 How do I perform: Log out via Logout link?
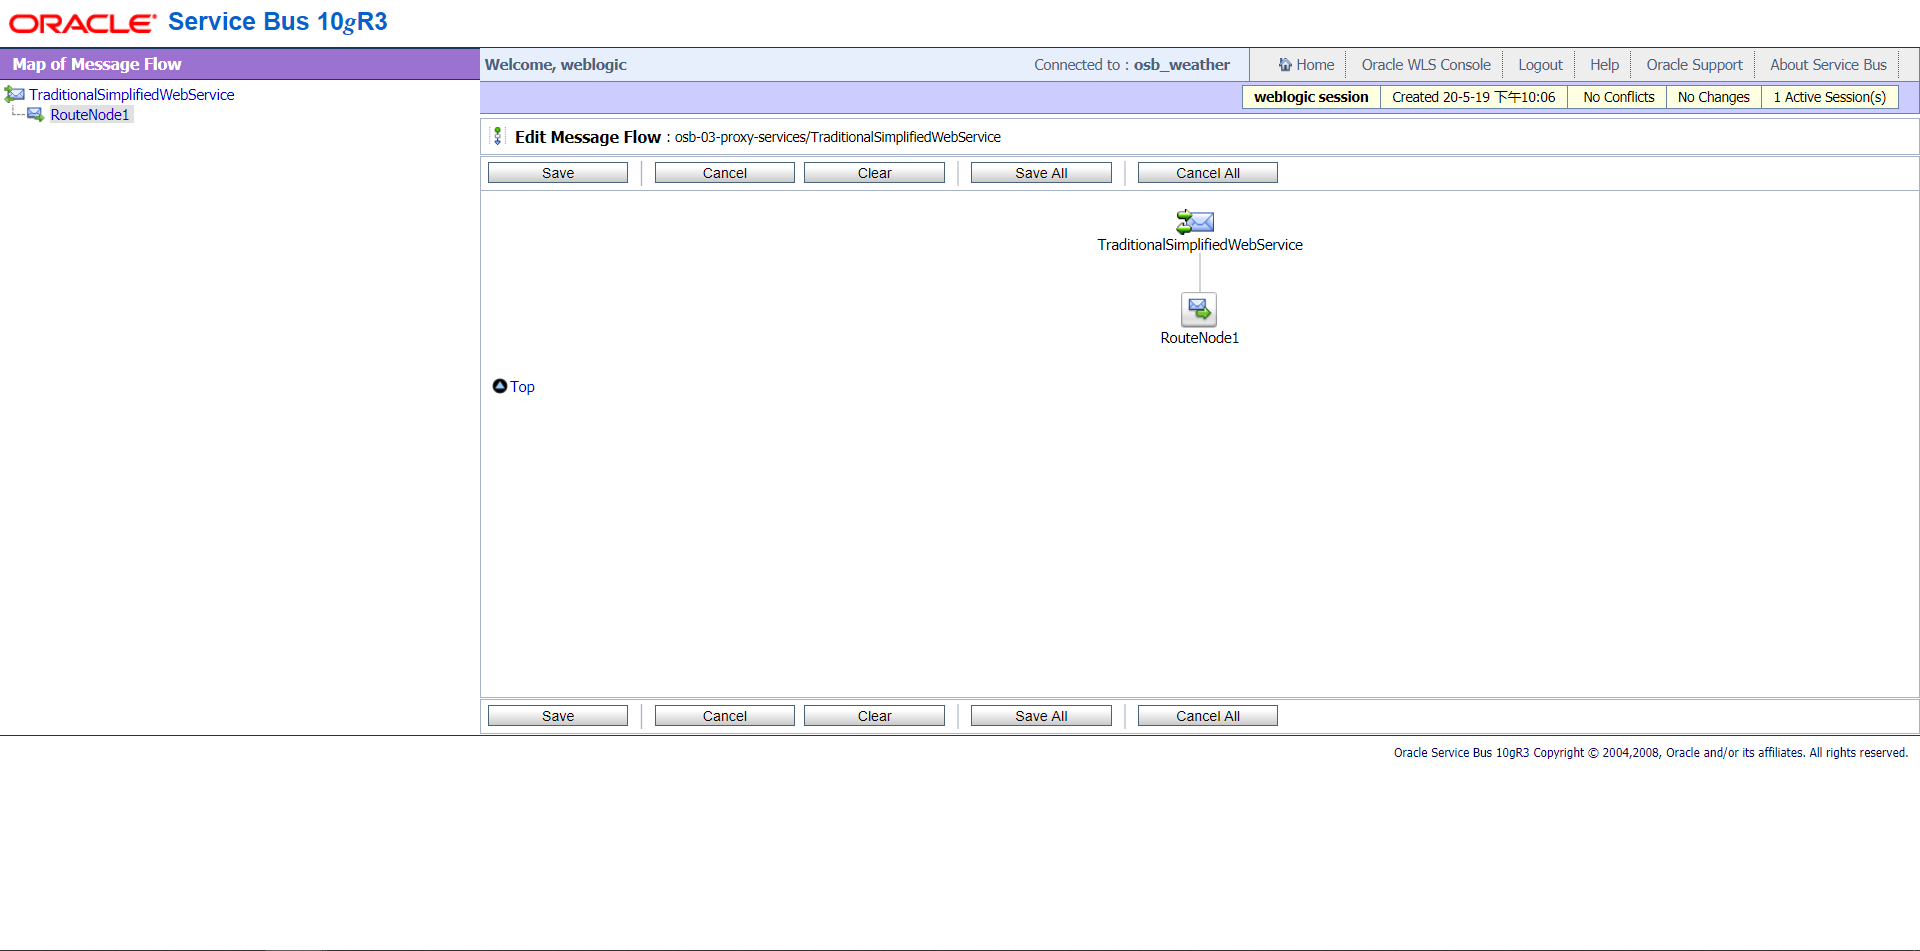[x=1540, y=65]
